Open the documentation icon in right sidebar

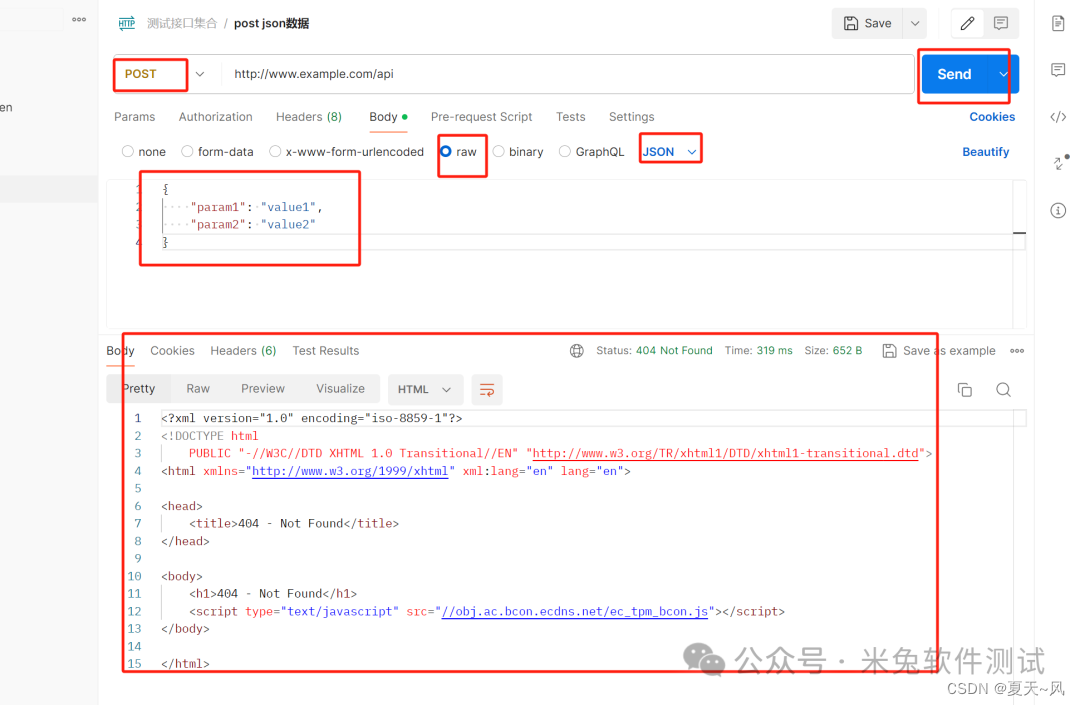tap(1058, 23)
